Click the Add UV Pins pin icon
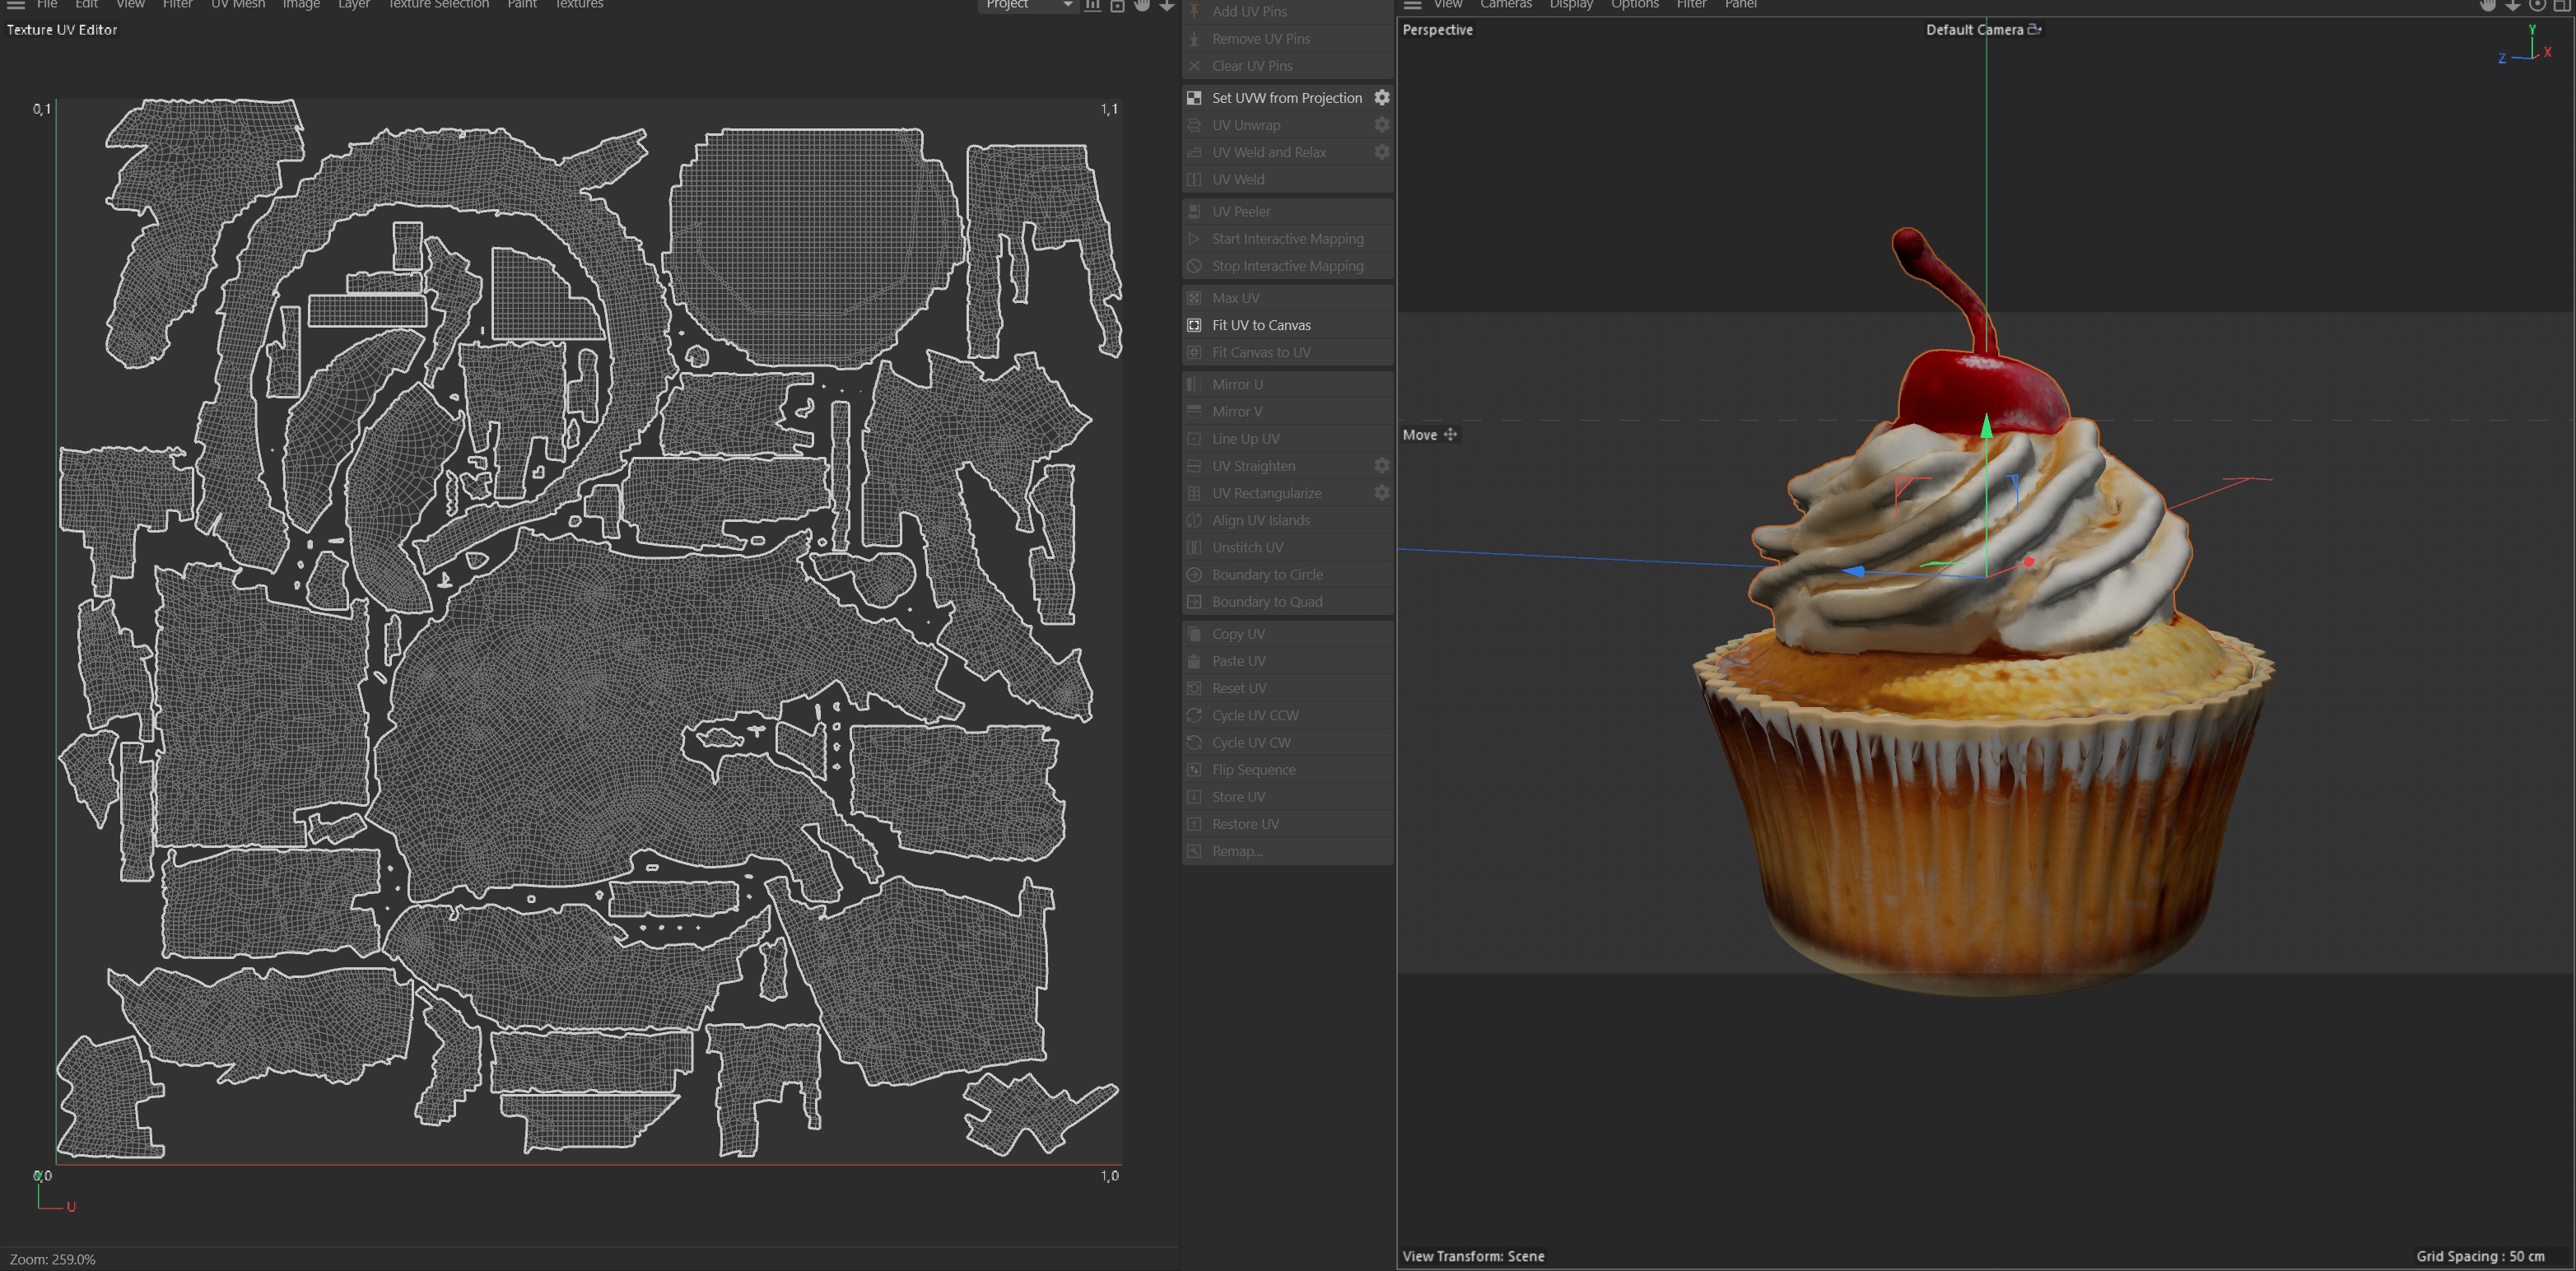 coord(1194,11)
